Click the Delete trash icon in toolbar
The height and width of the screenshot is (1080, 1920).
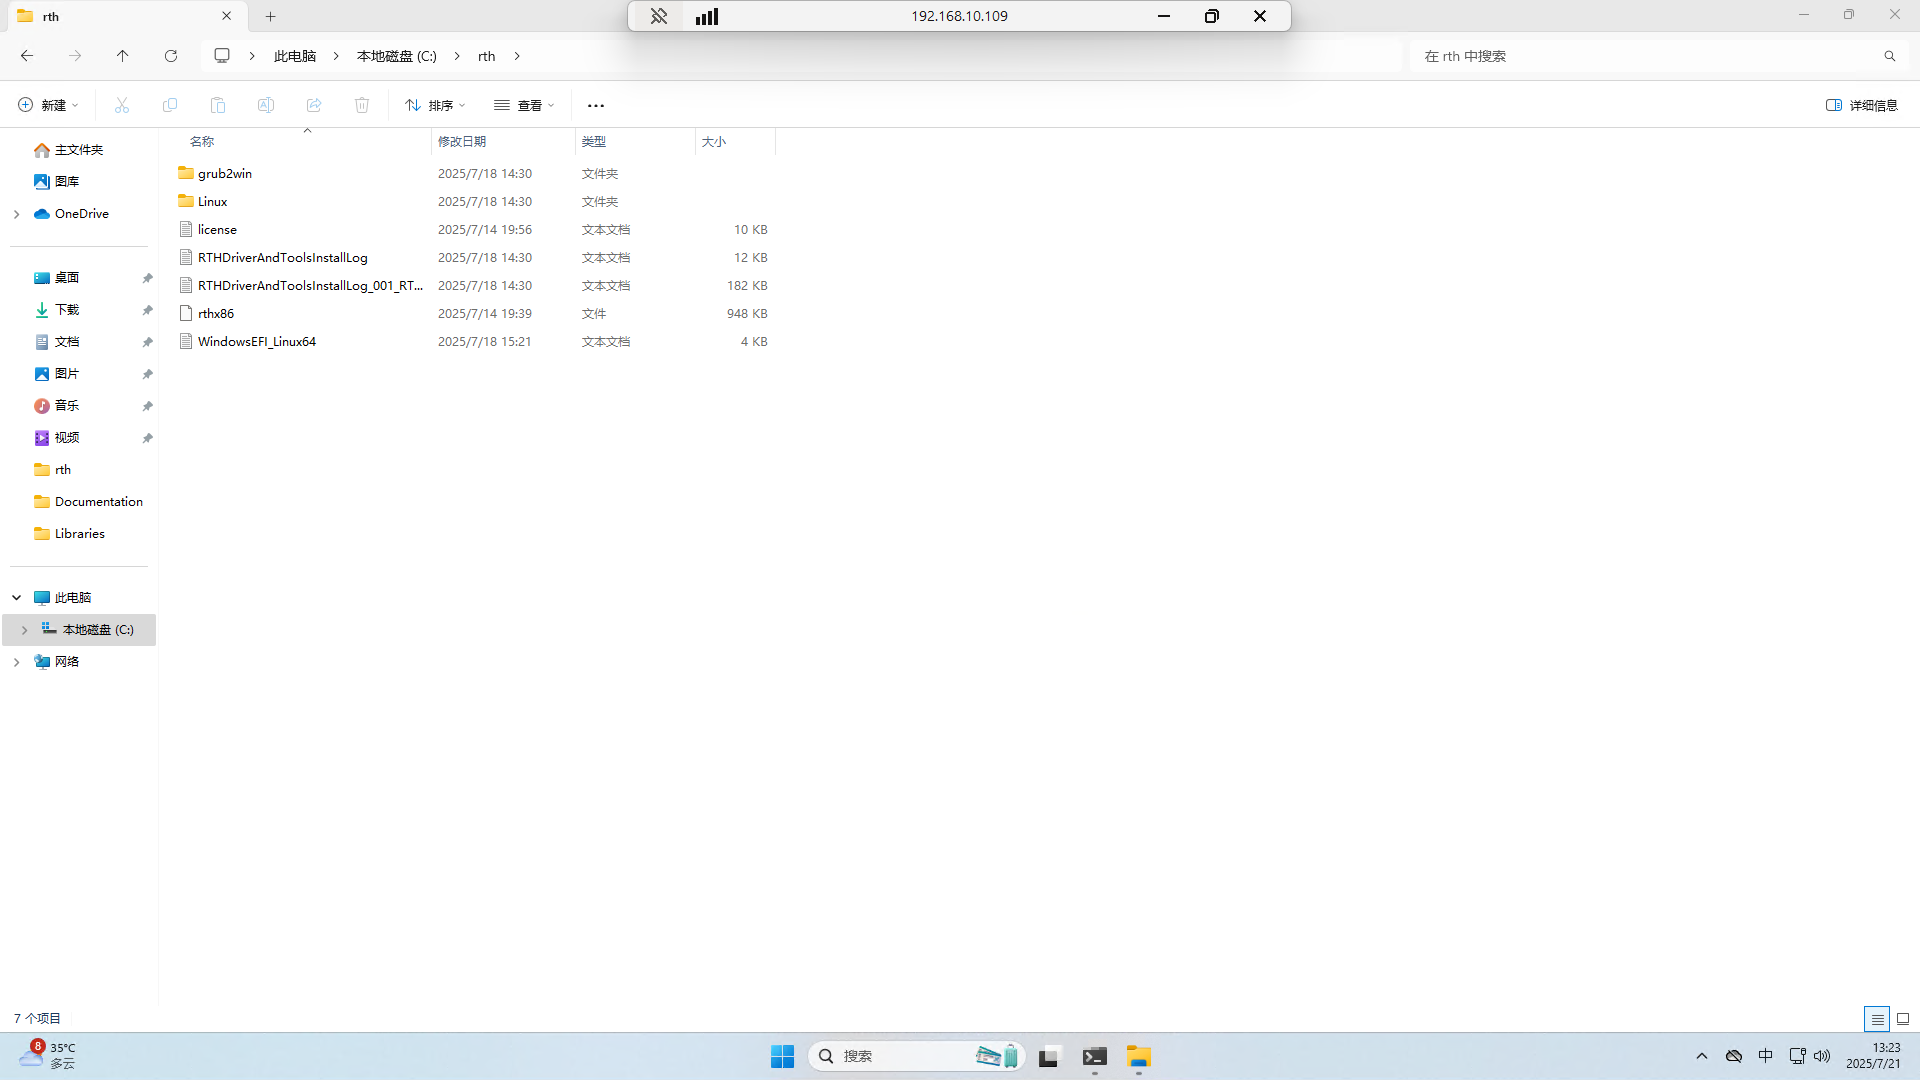pyautogui.click(x=362, y=105)
